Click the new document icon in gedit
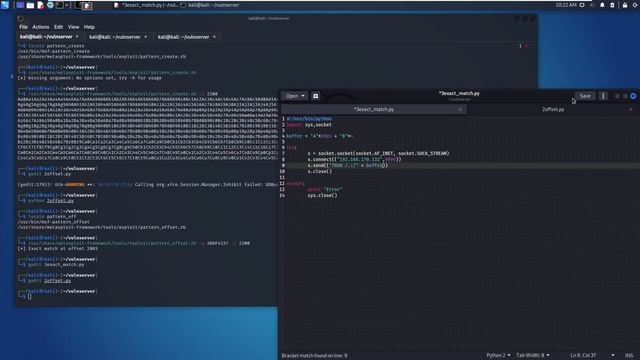The width and height of the screenshot is (640, 360). (x=316, y=96)
